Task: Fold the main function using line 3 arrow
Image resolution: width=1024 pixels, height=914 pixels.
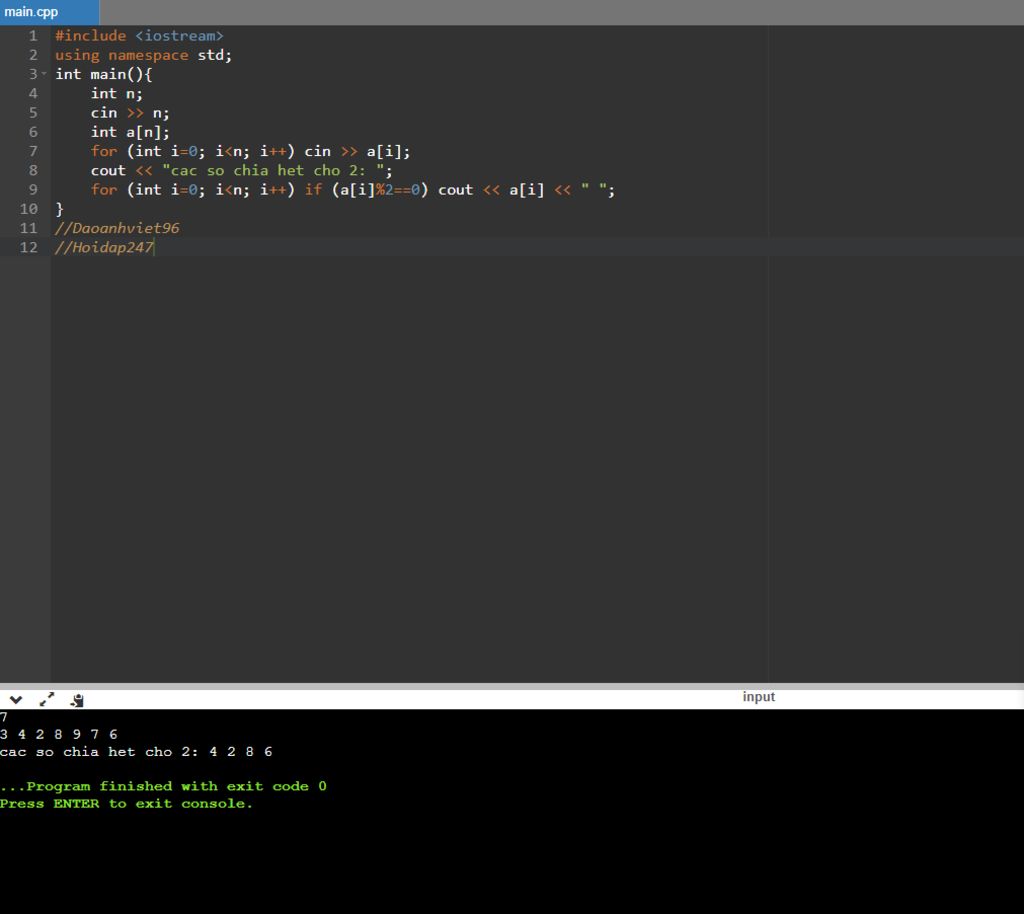Action: 44,74
